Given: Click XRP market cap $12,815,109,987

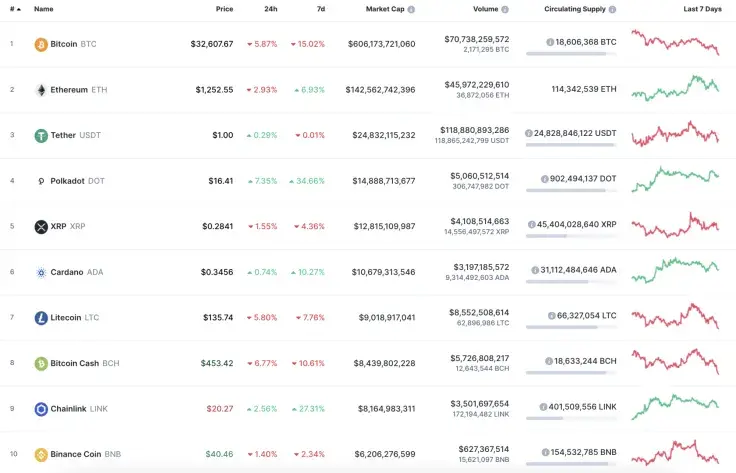Looking at the screenshot, I should [384, 227].
